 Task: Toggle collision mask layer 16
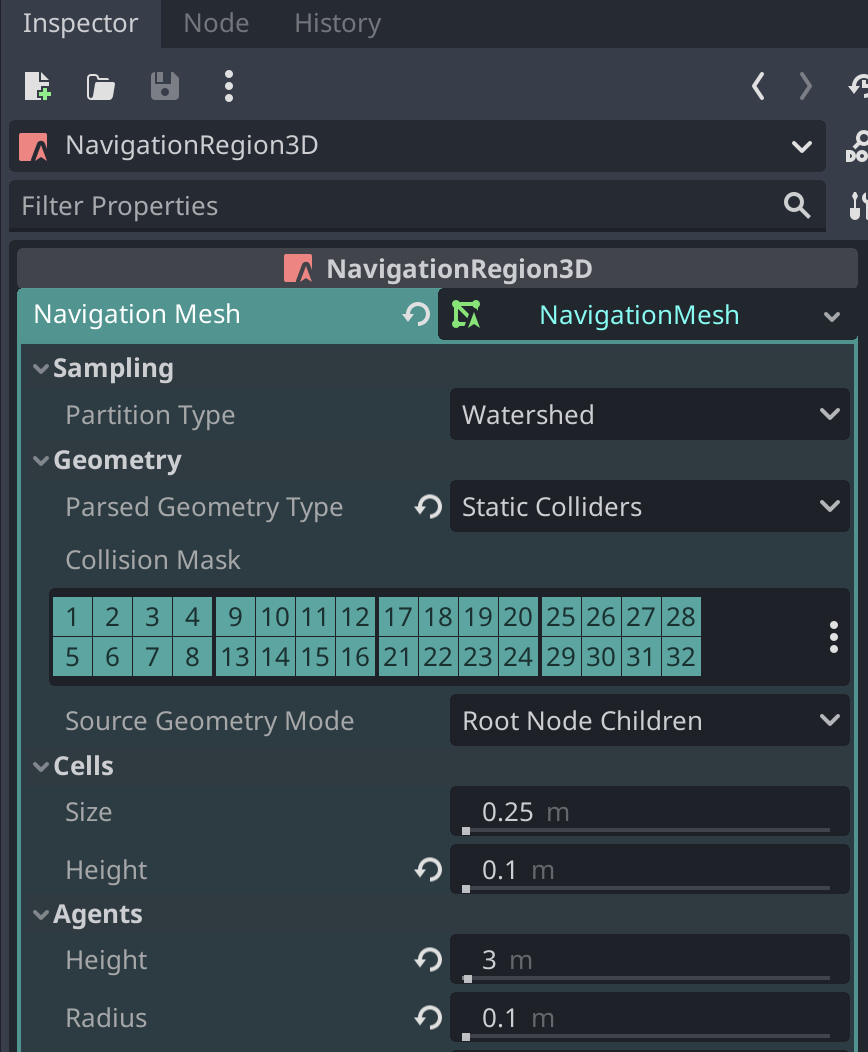pos(357,657)
